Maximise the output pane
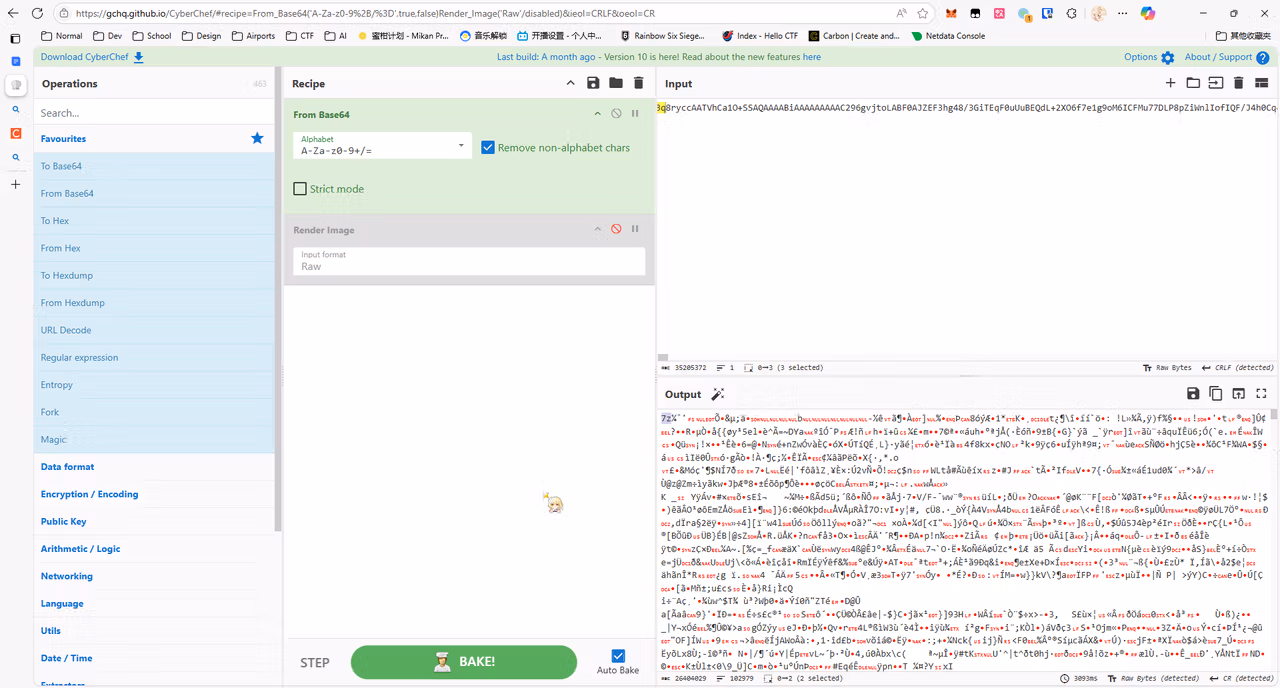Viewport: 1280px width, 688px height. click(x=1261, y=394)
